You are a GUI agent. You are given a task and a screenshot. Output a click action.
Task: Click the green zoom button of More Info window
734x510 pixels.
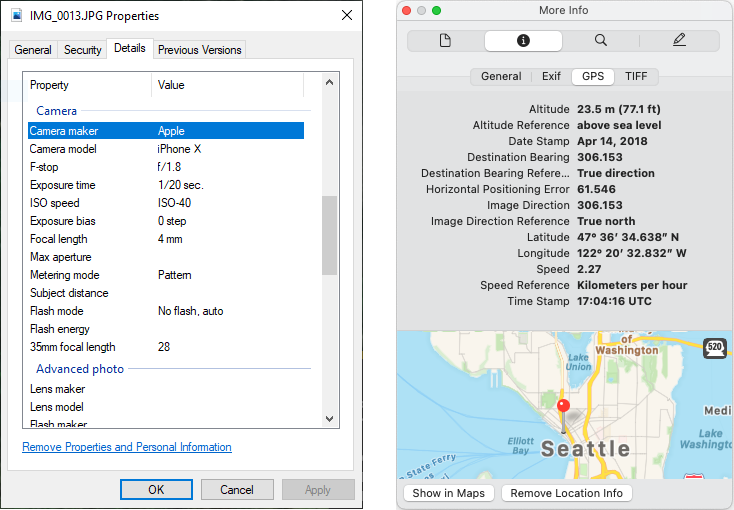coord(436,10)
